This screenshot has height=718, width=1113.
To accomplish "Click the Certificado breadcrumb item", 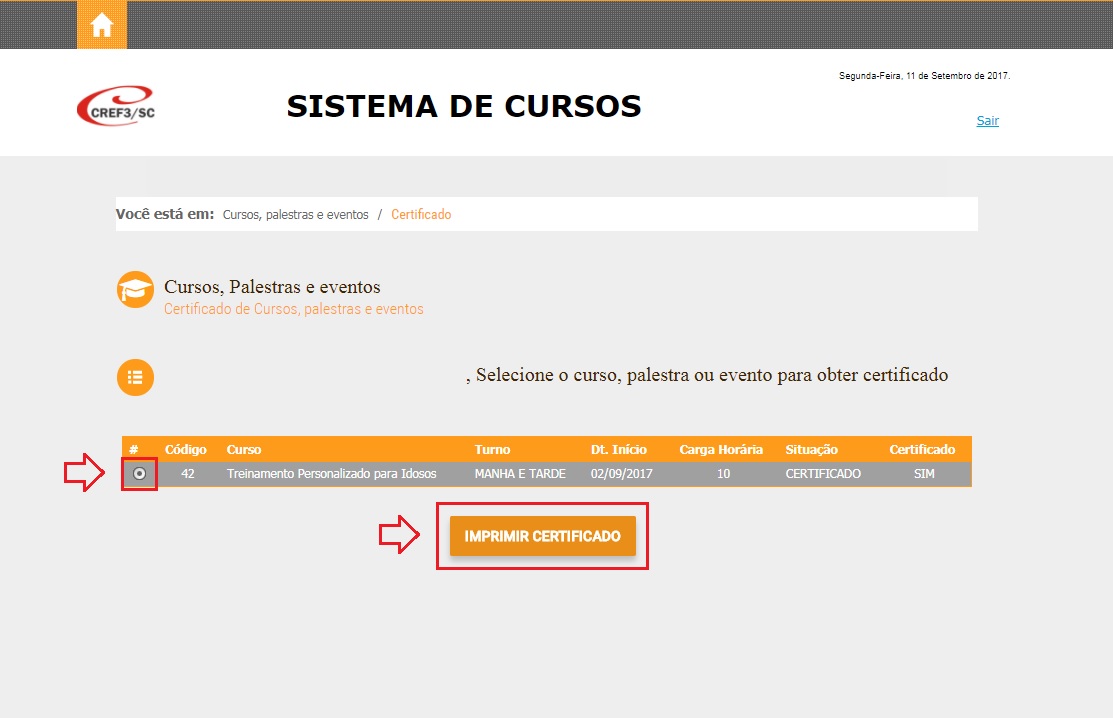I will pos(421,215).
